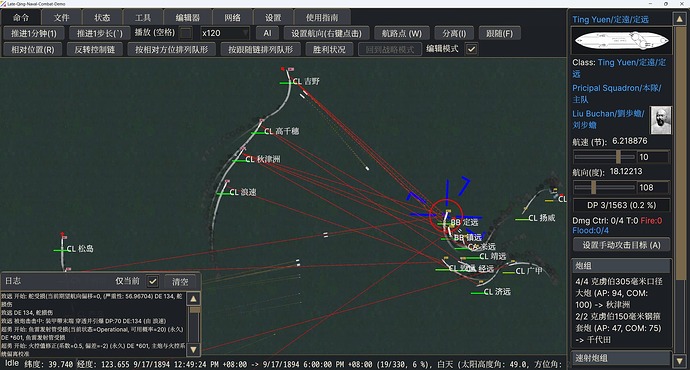This screenshot has width=690, height=370.
Task: Toggle the 播放 (空格) checkbox
Action: tap(186, 33)
